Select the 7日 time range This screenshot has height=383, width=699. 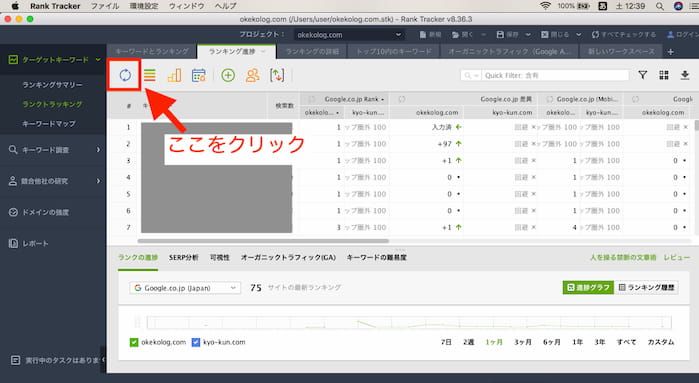click(446, 342)
